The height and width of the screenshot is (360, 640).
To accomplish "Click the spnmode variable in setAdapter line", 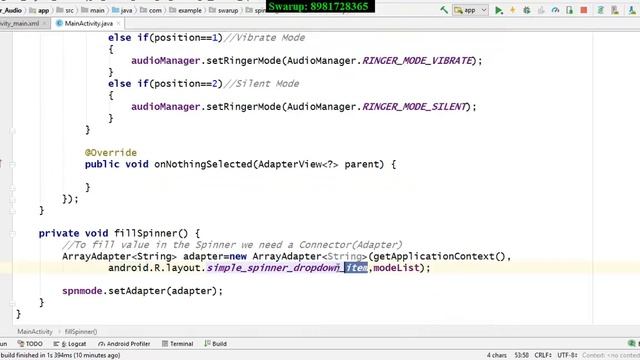I will pos(82,291).
